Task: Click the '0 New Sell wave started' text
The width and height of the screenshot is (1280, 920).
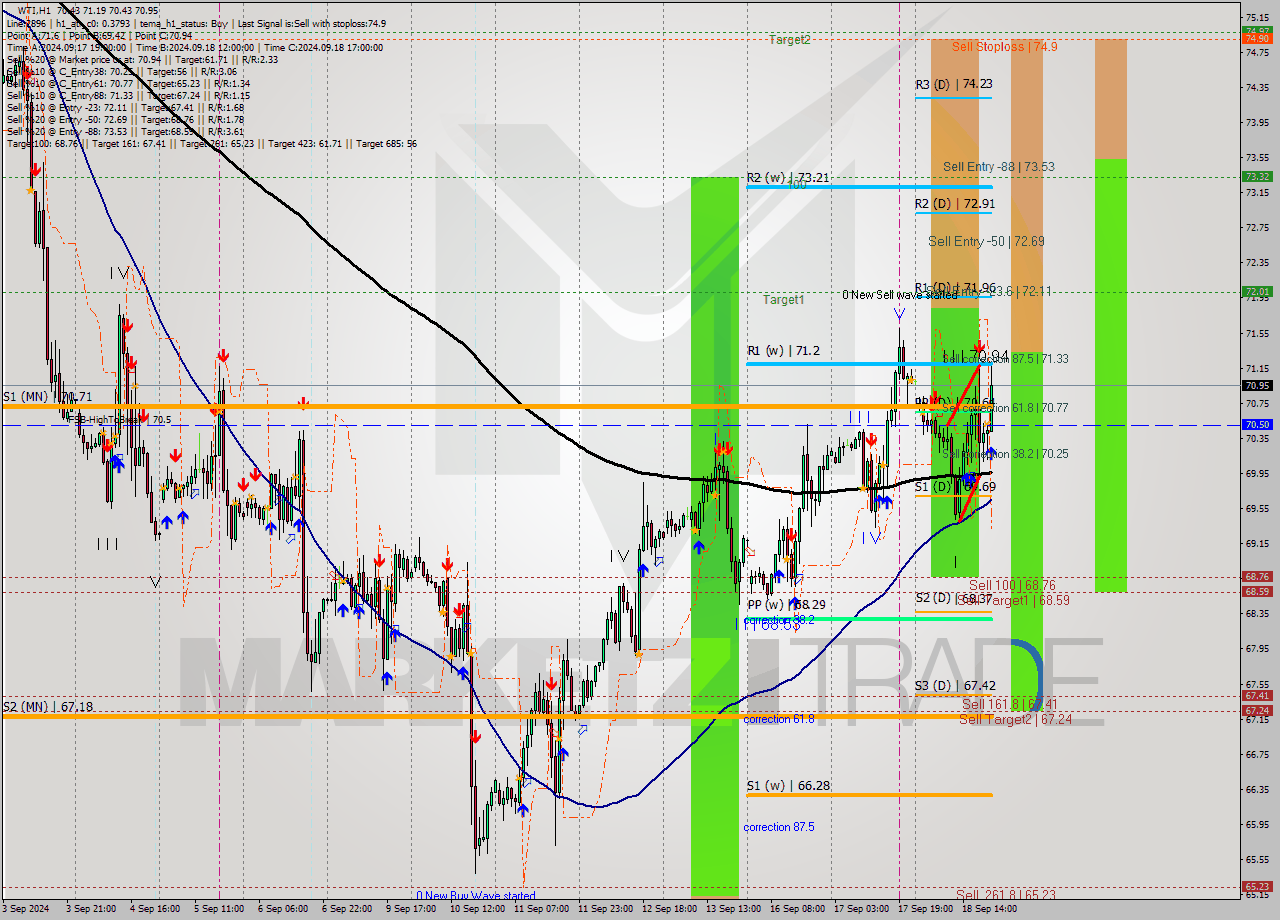Action: [x=899, y=295]
